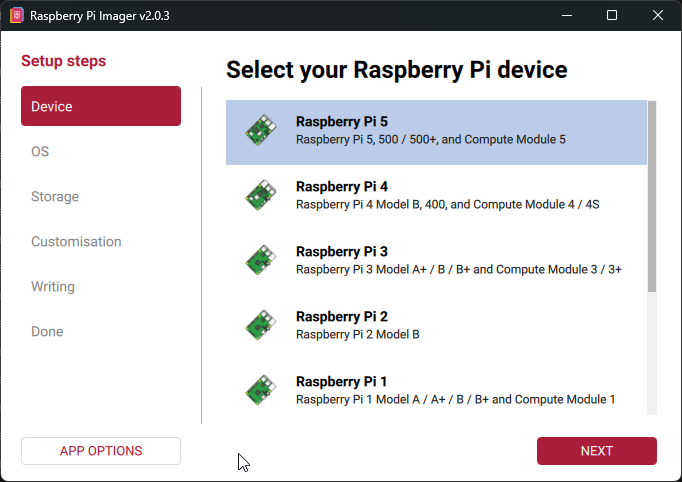
Task: Click the Raspberry Pi 2 board icon
Action: tap(261, 326)
